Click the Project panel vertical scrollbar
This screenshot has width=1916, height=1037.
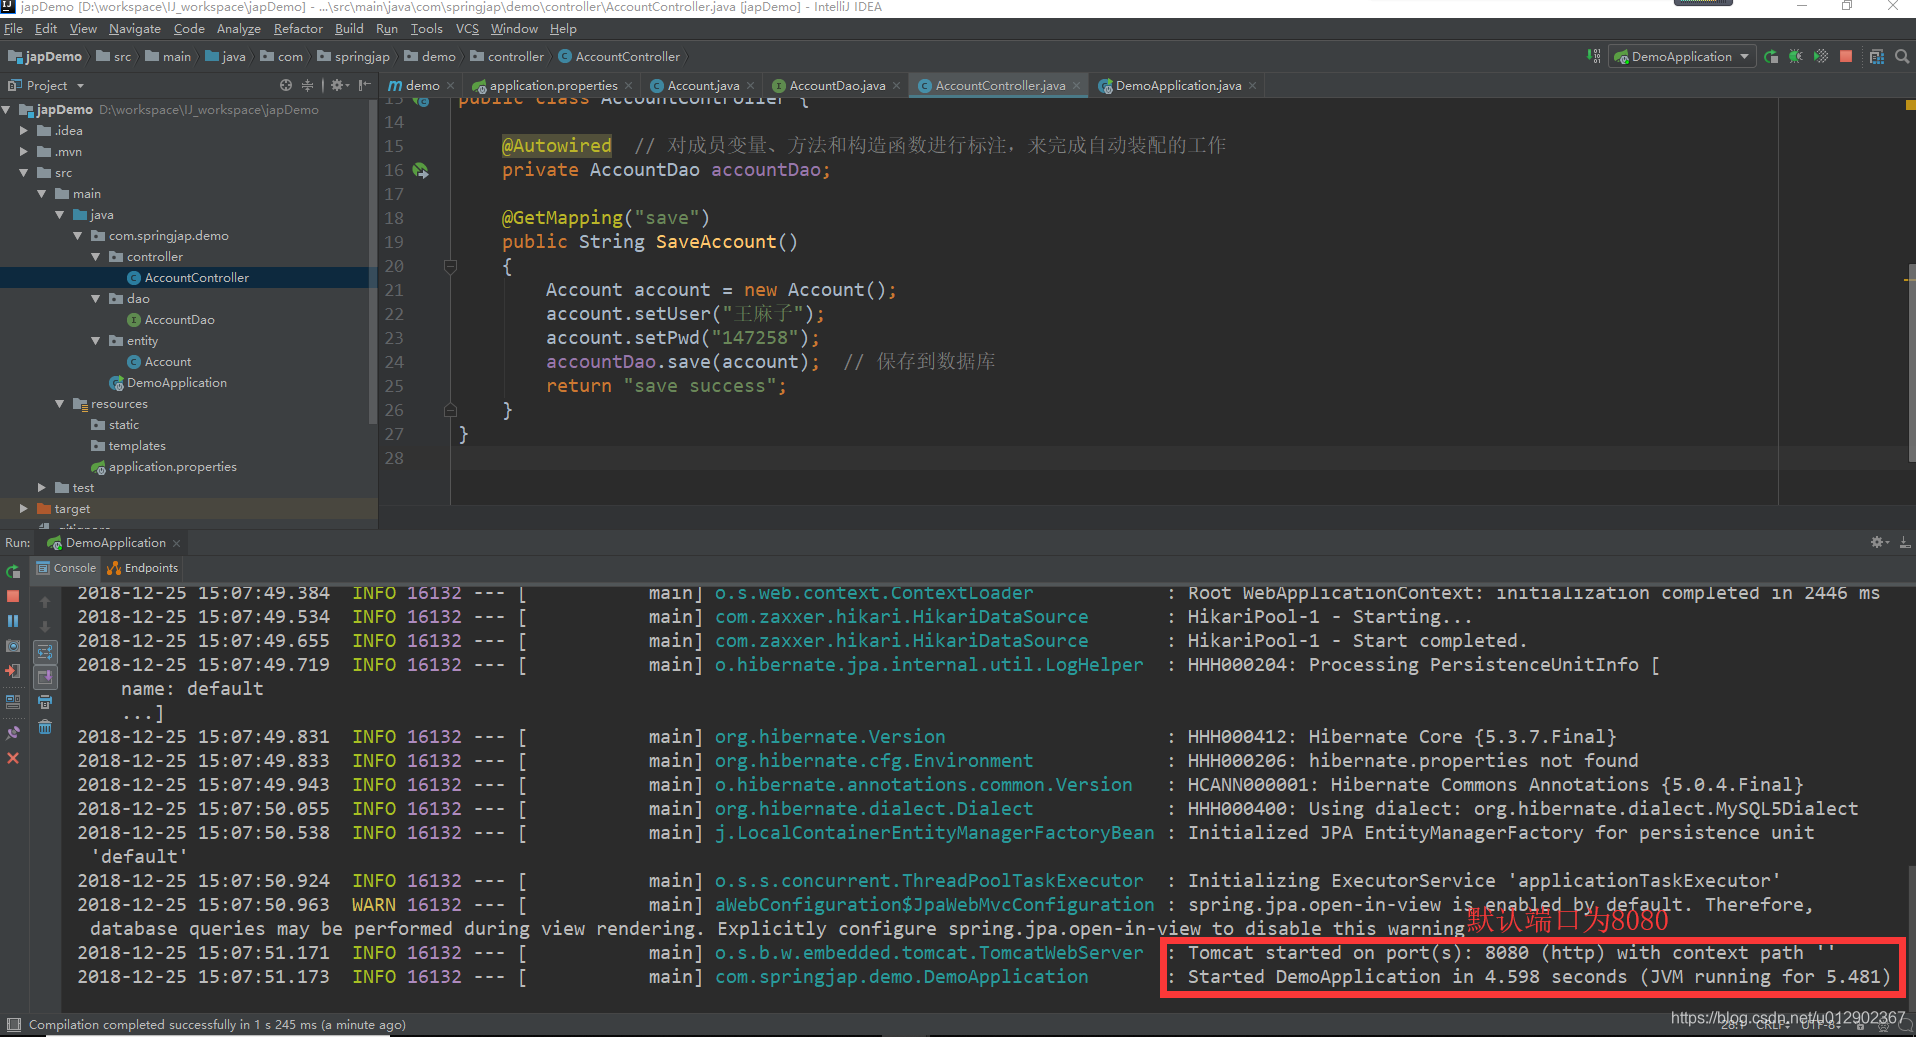(373, 262)
